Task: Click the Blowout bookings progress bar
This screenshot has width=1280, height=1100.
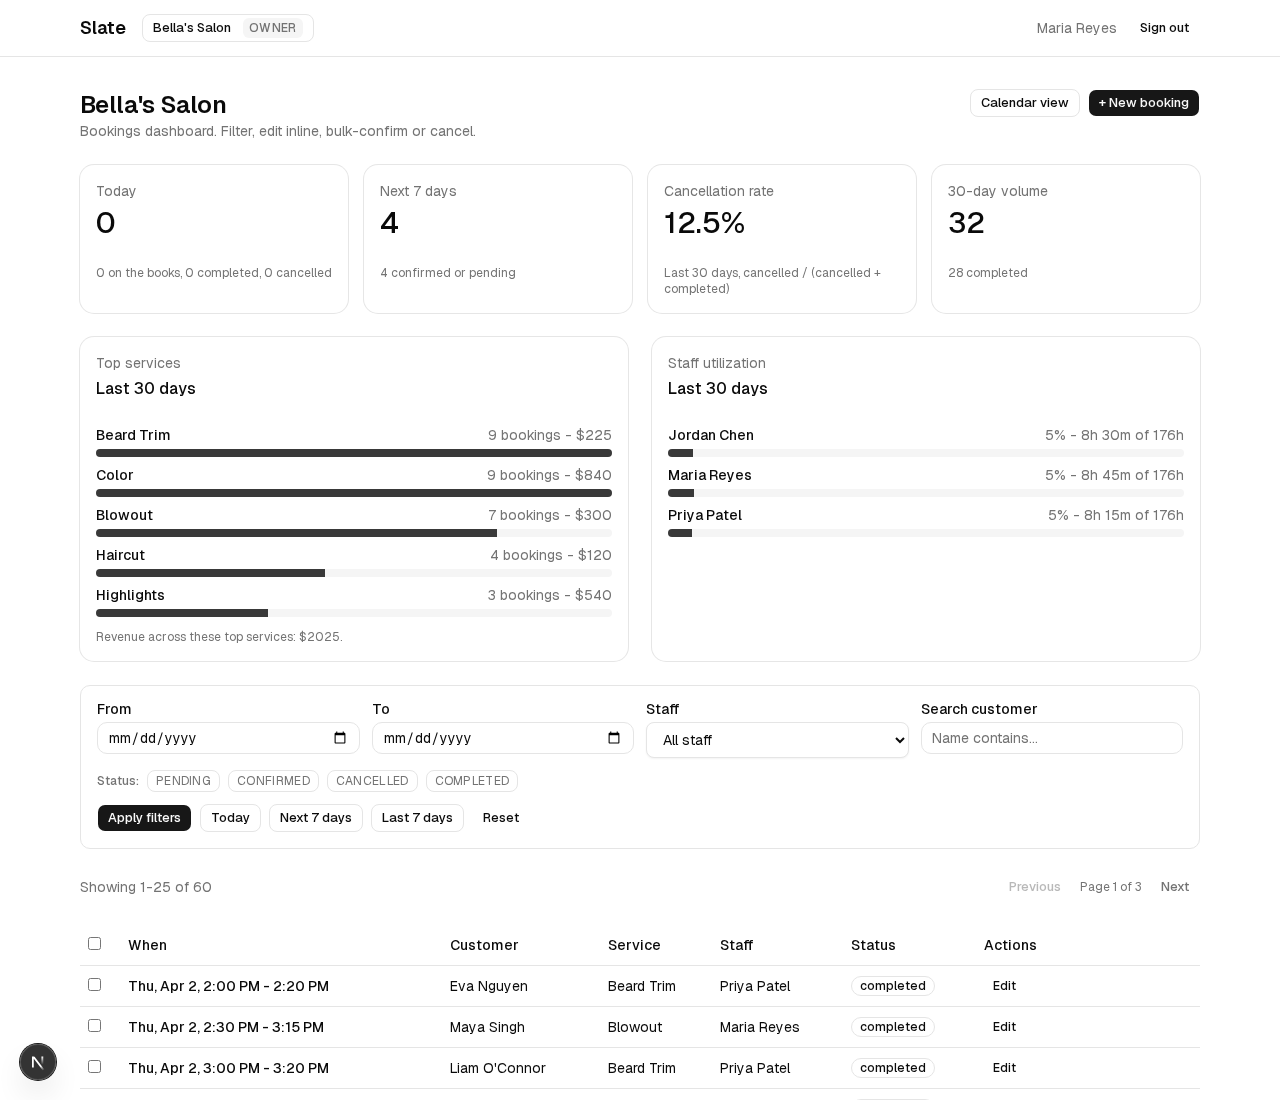Action: pos(354,533)
